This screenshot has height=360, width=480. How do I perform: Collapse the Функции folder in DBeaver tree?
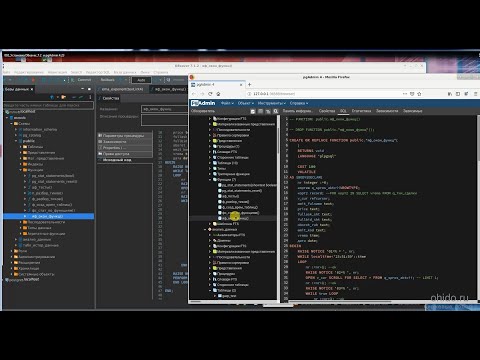tap(21, 170)
